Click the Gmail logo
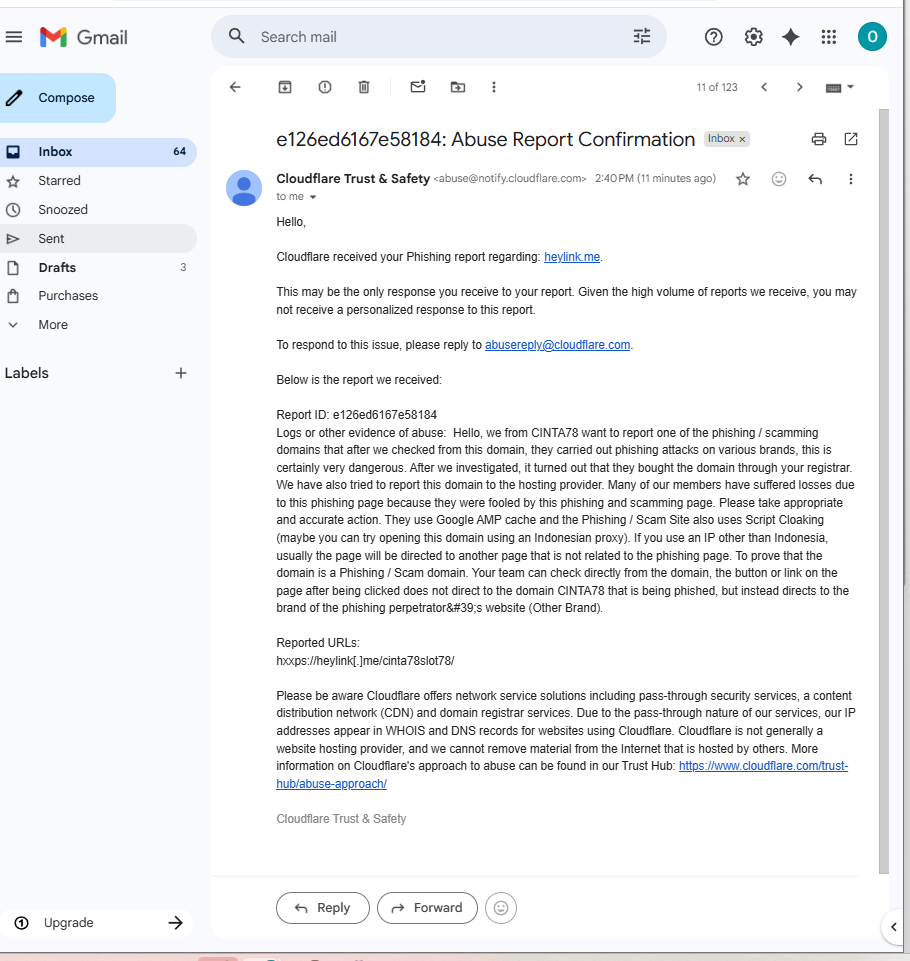Viewport: 910px width, 961px height. click(84, 37)
